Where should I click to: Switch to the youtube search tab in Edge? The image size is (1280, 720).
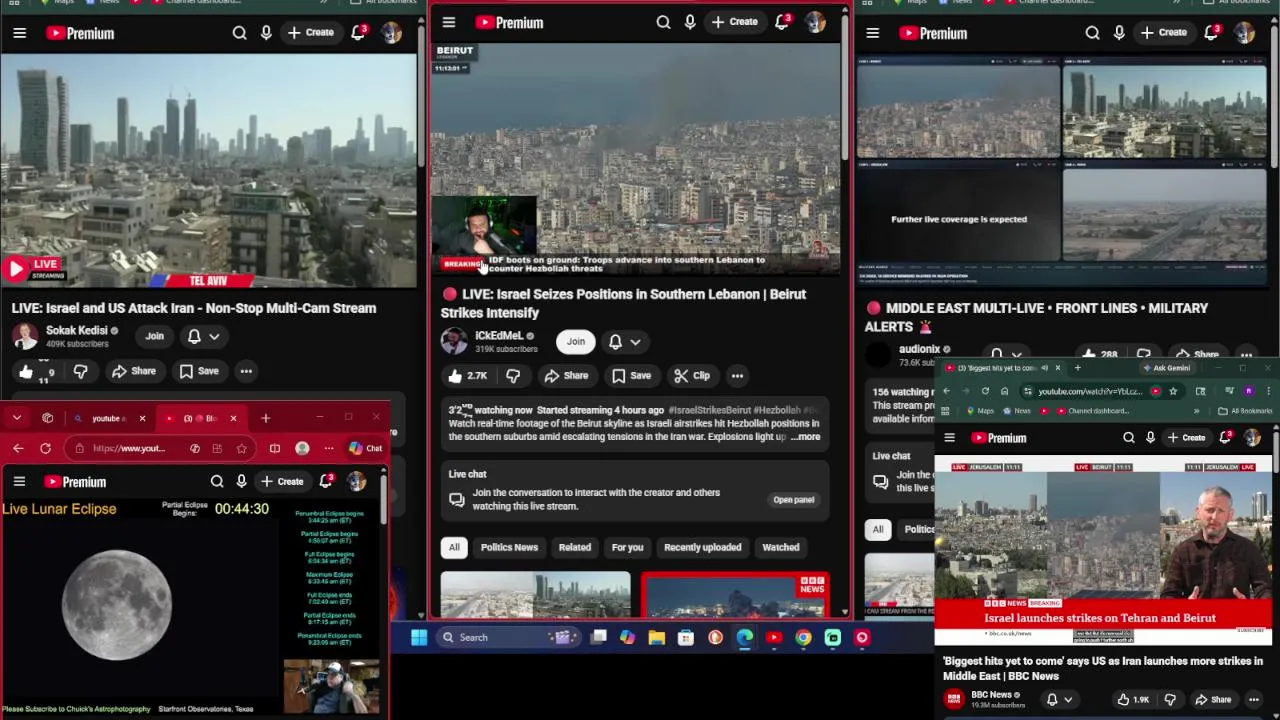coord(110,418)
